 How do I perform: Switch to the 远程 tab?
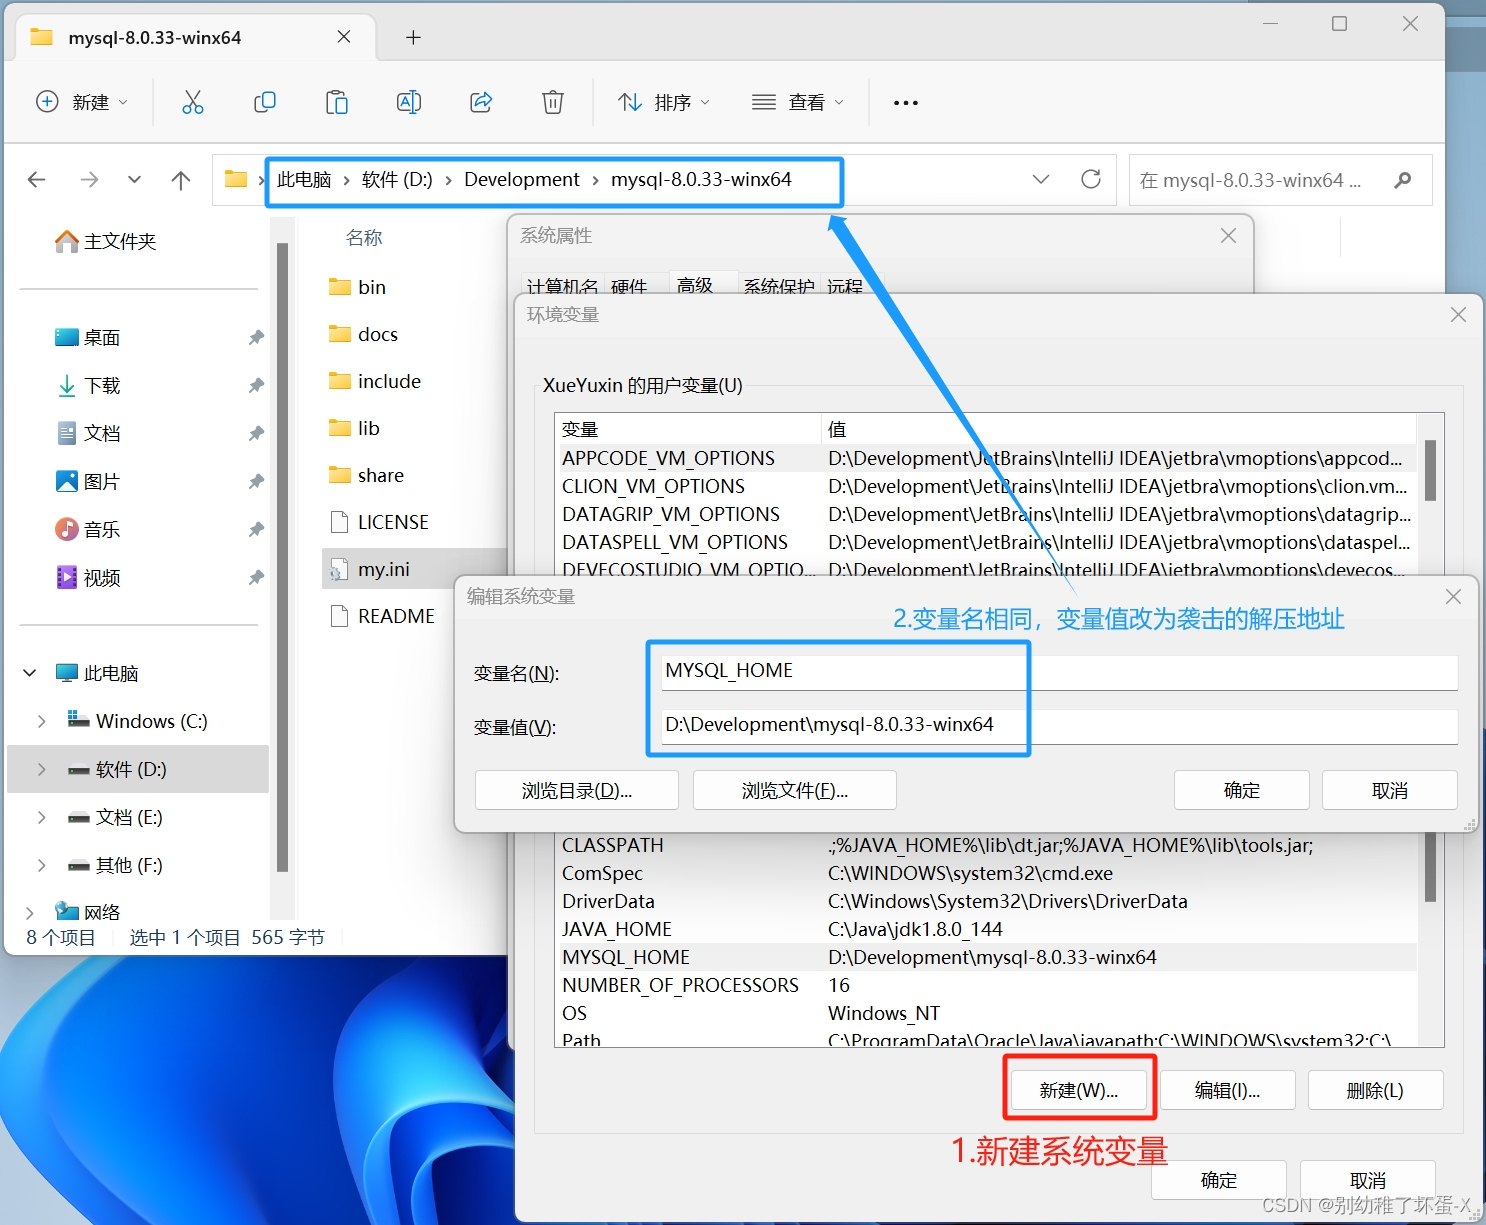click(845, 285)
